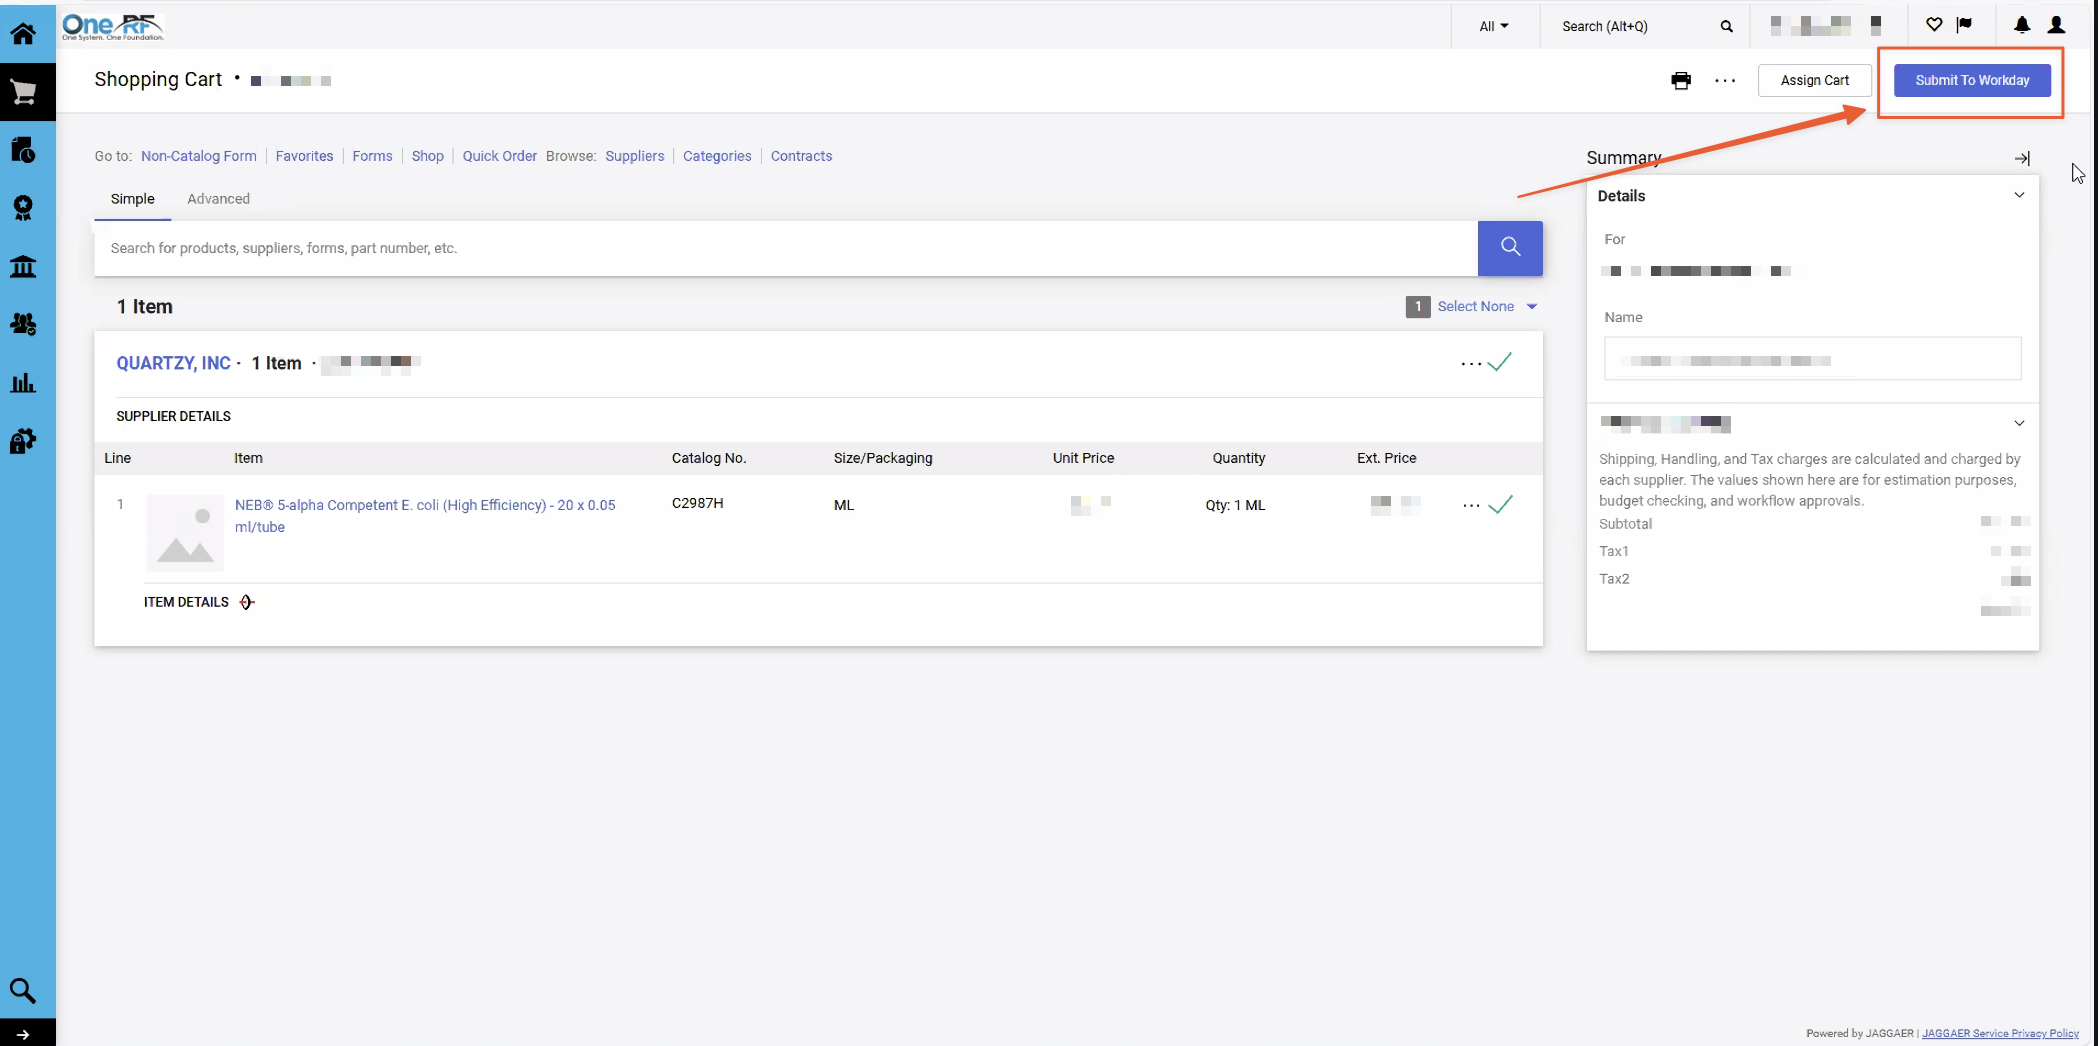Switch to the Simple search tab
This screenshot has width=2098, height=1046.
pos(133,199)
